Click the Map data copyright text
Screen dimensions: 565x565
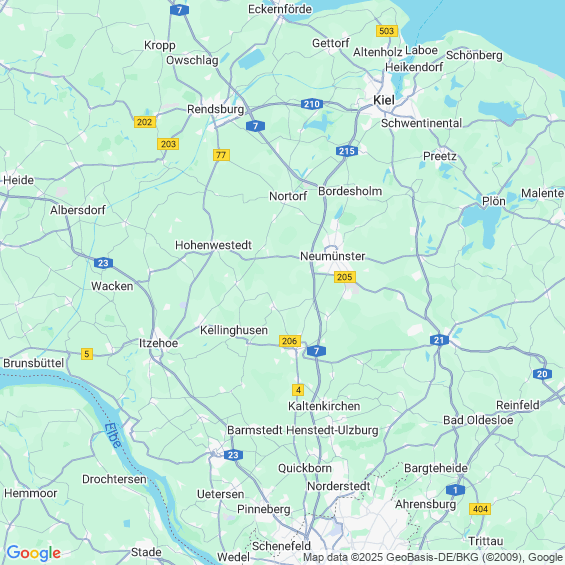433,557
